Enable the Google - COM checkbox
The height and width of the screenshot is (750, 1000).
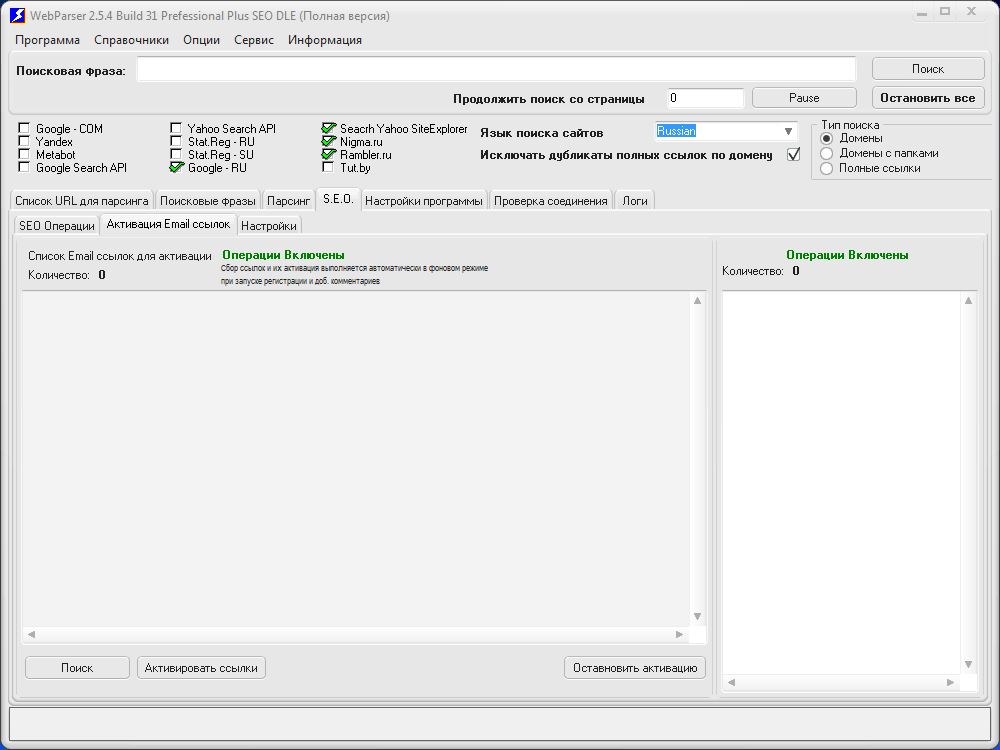coord(24,128)
